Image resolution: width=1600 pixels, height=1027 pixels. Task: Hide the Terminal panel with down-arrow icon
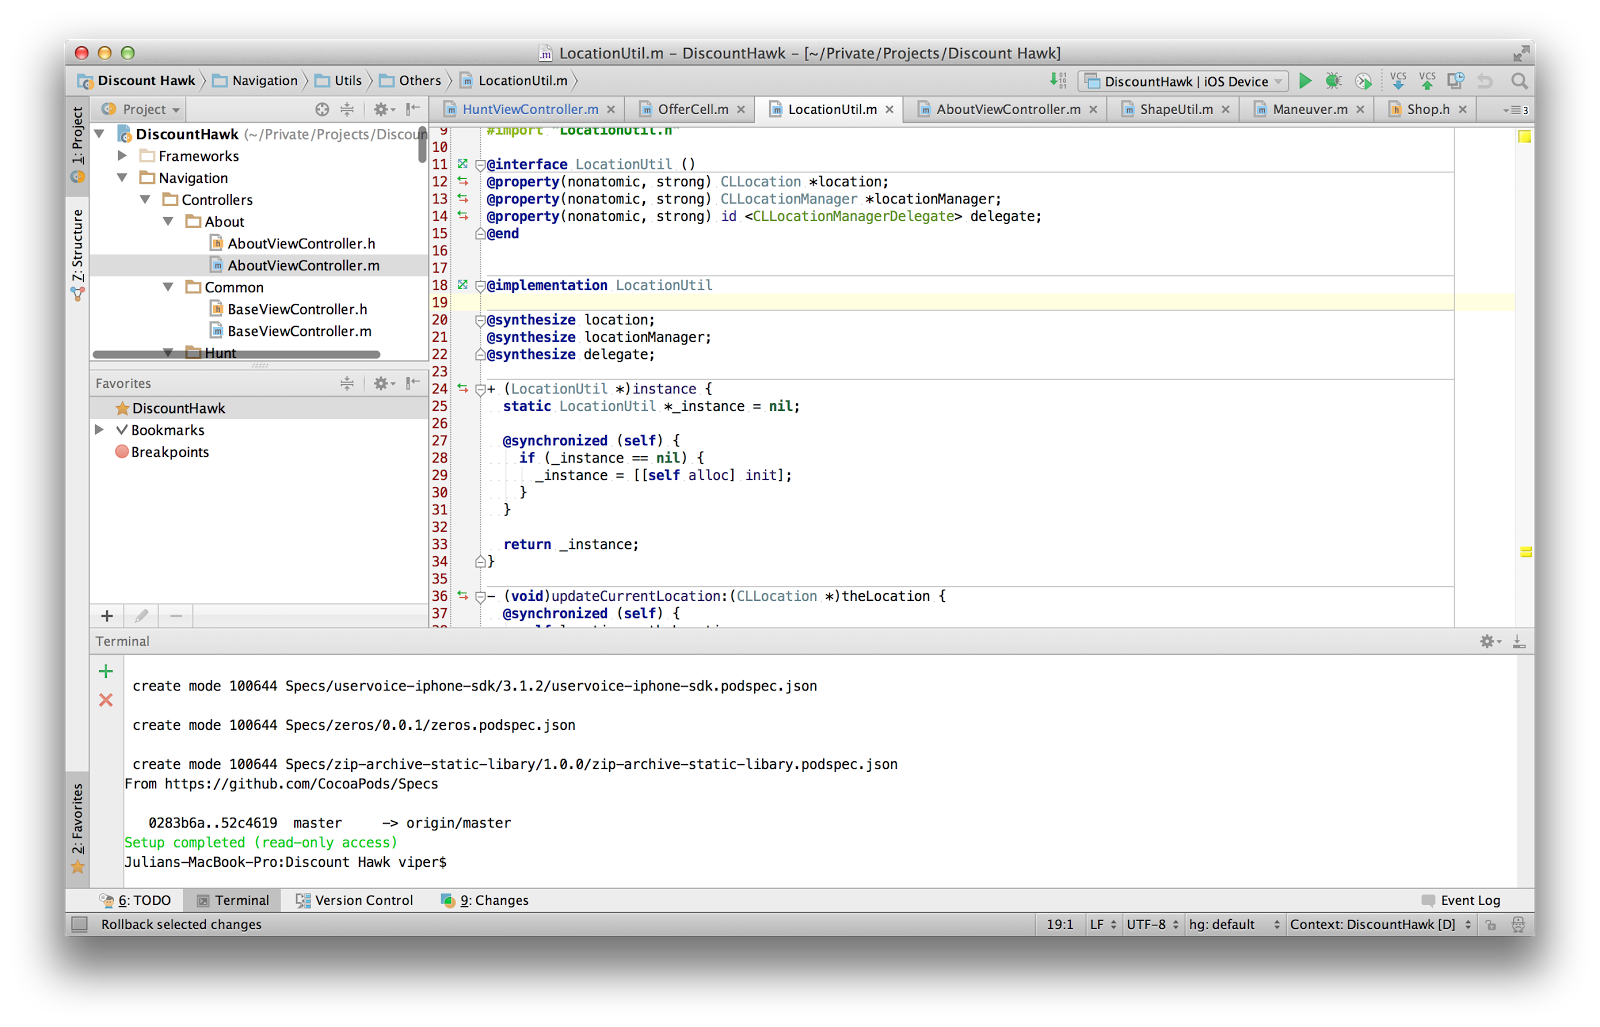point(1519,641)
